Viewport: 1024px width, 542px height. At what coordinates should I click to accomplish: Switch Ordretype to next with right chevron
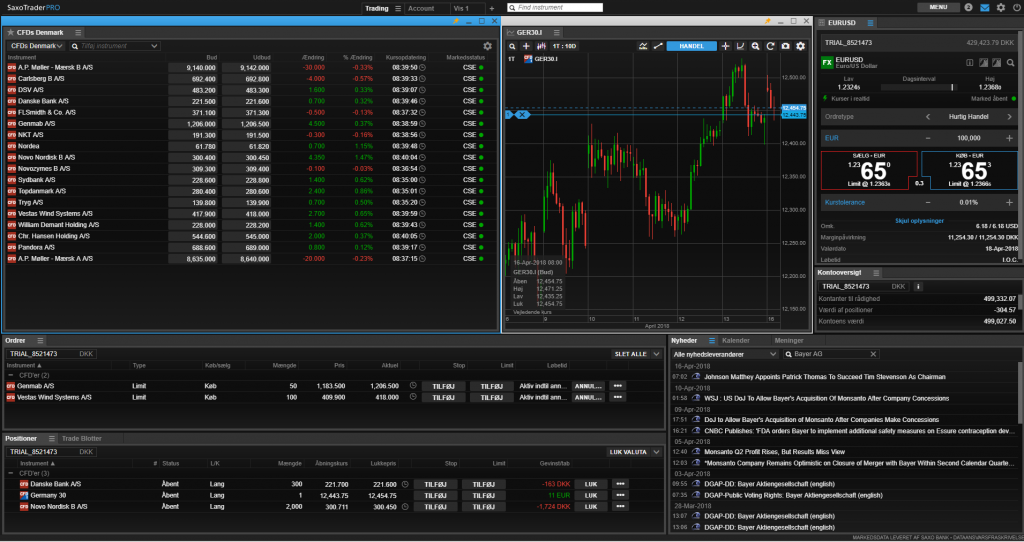coord(1009,117)
